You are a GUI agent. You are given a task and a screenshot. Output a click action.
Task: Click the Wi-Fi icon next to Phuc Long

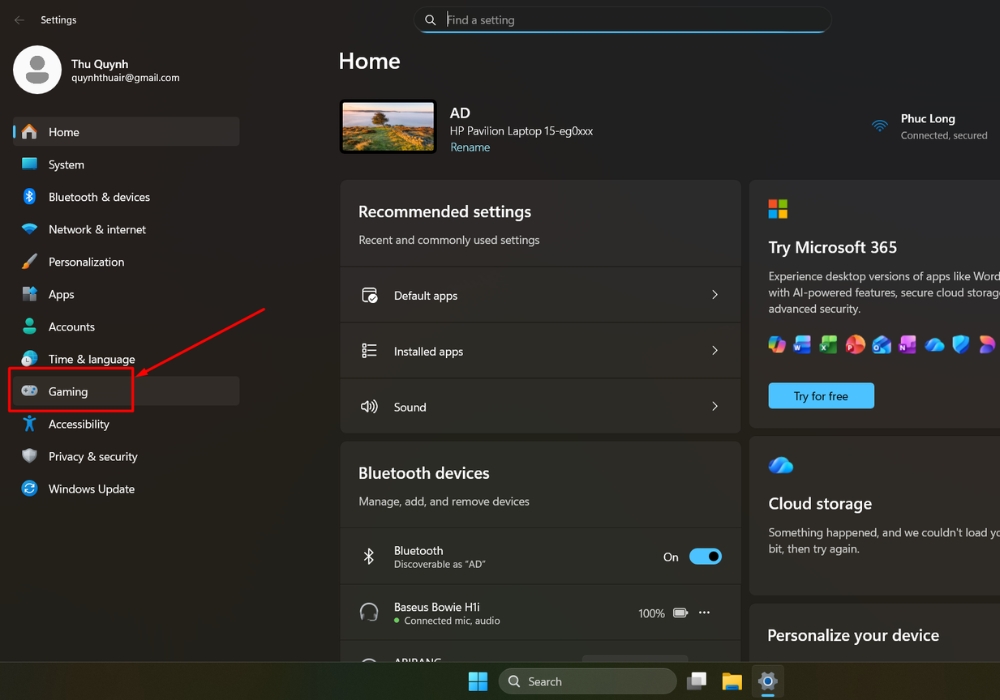coord(879,126)
